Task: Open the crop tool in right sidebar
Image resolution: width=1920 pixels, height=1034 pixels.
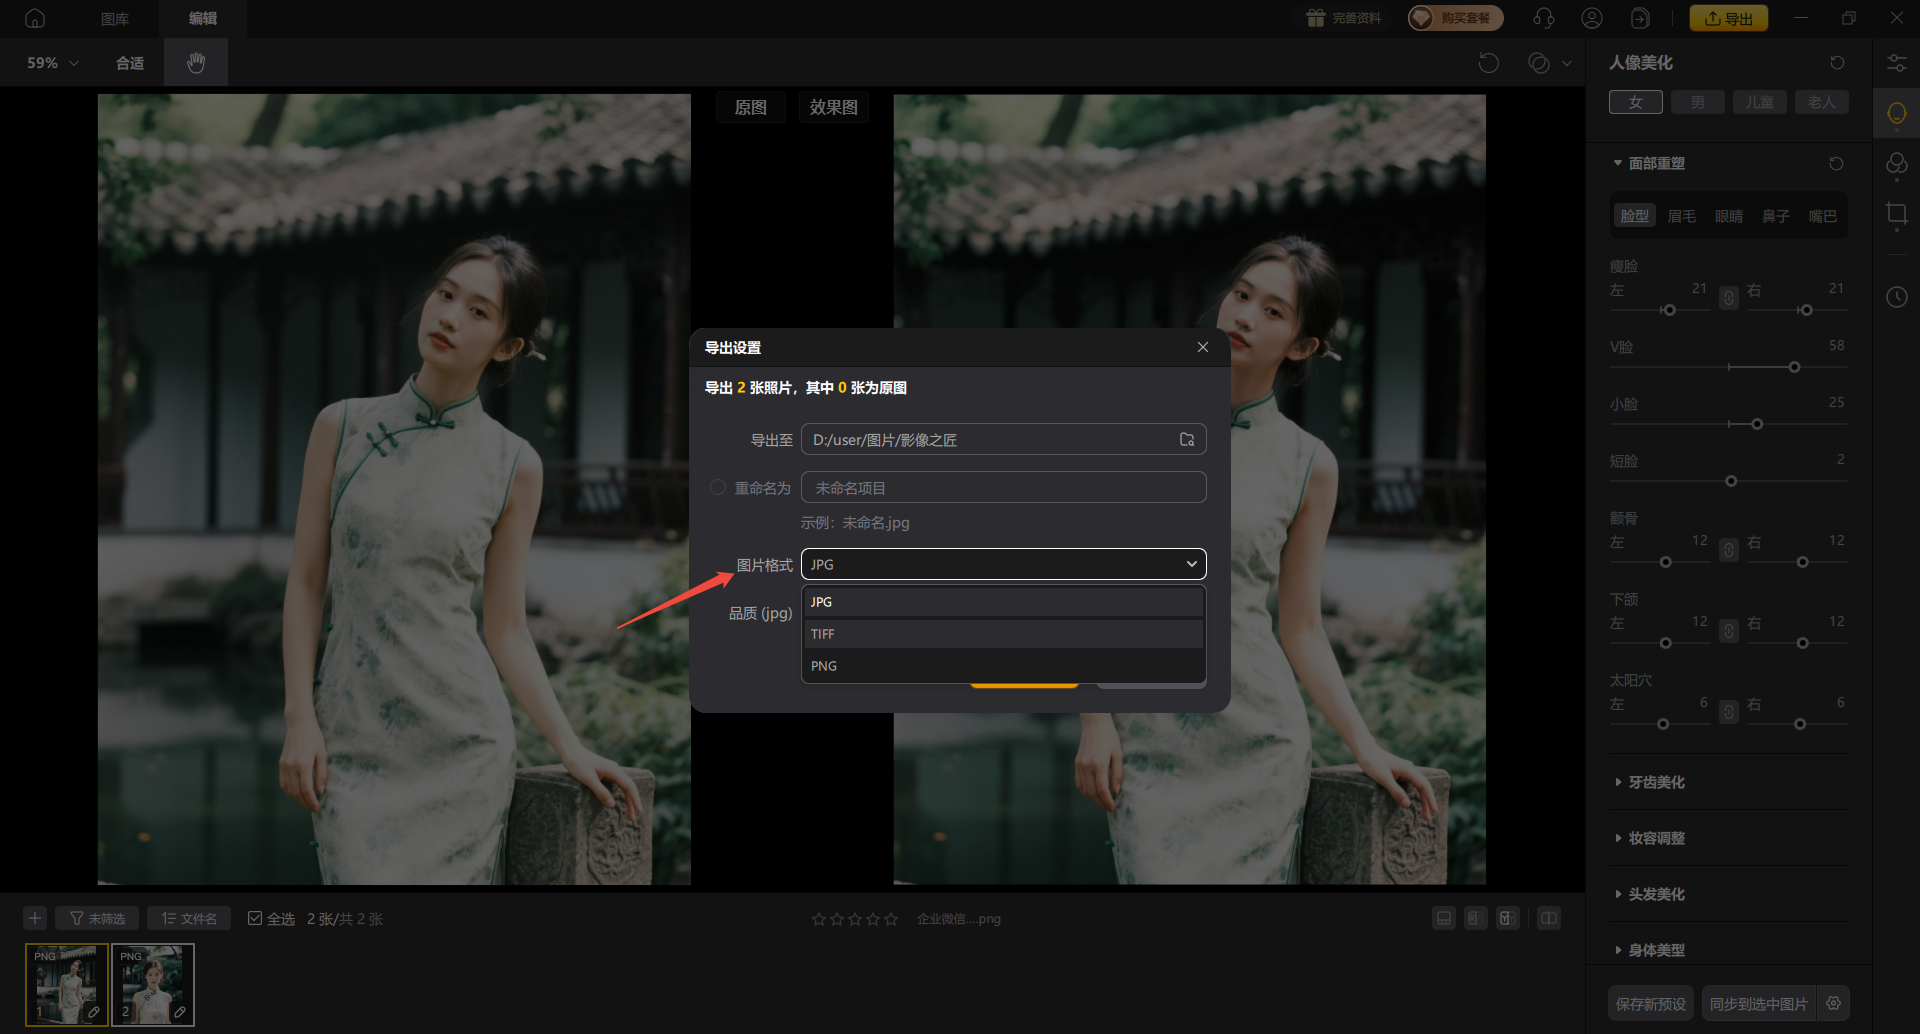Action: click(1896, 214)
